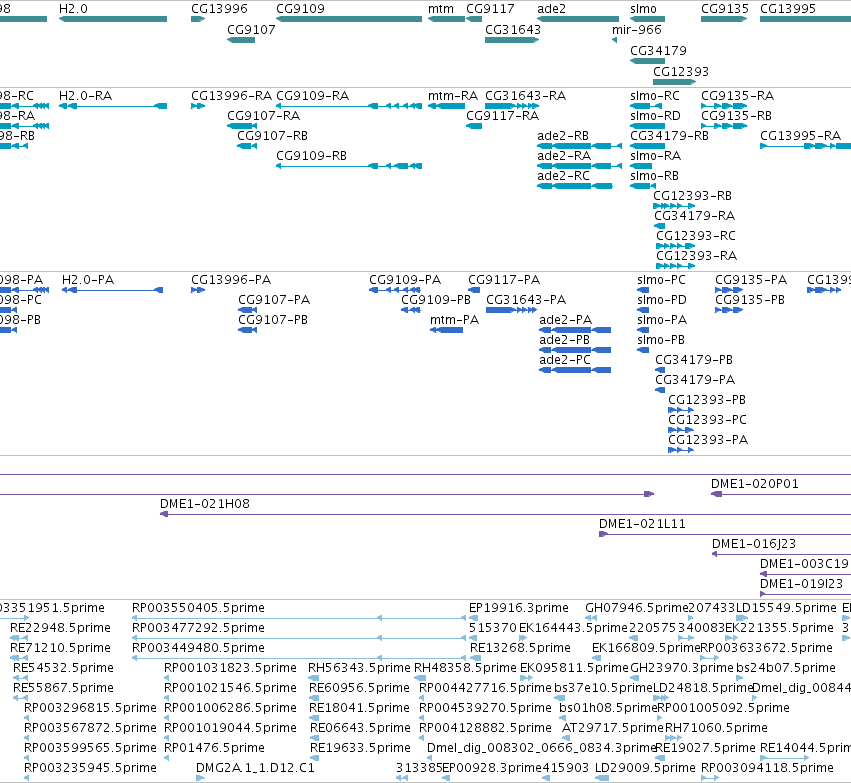Select the CG12393-RA transcript label
Image resolution: width=851 pixels, height=783 pixels.
pyautogui.click(x=697, y=256)
